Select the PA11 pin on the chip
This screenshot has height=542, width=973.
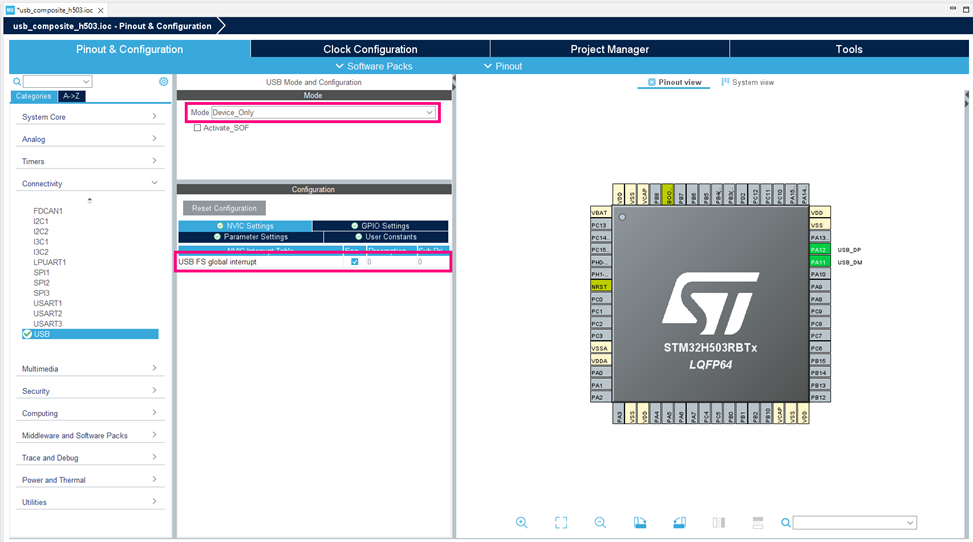820,262
